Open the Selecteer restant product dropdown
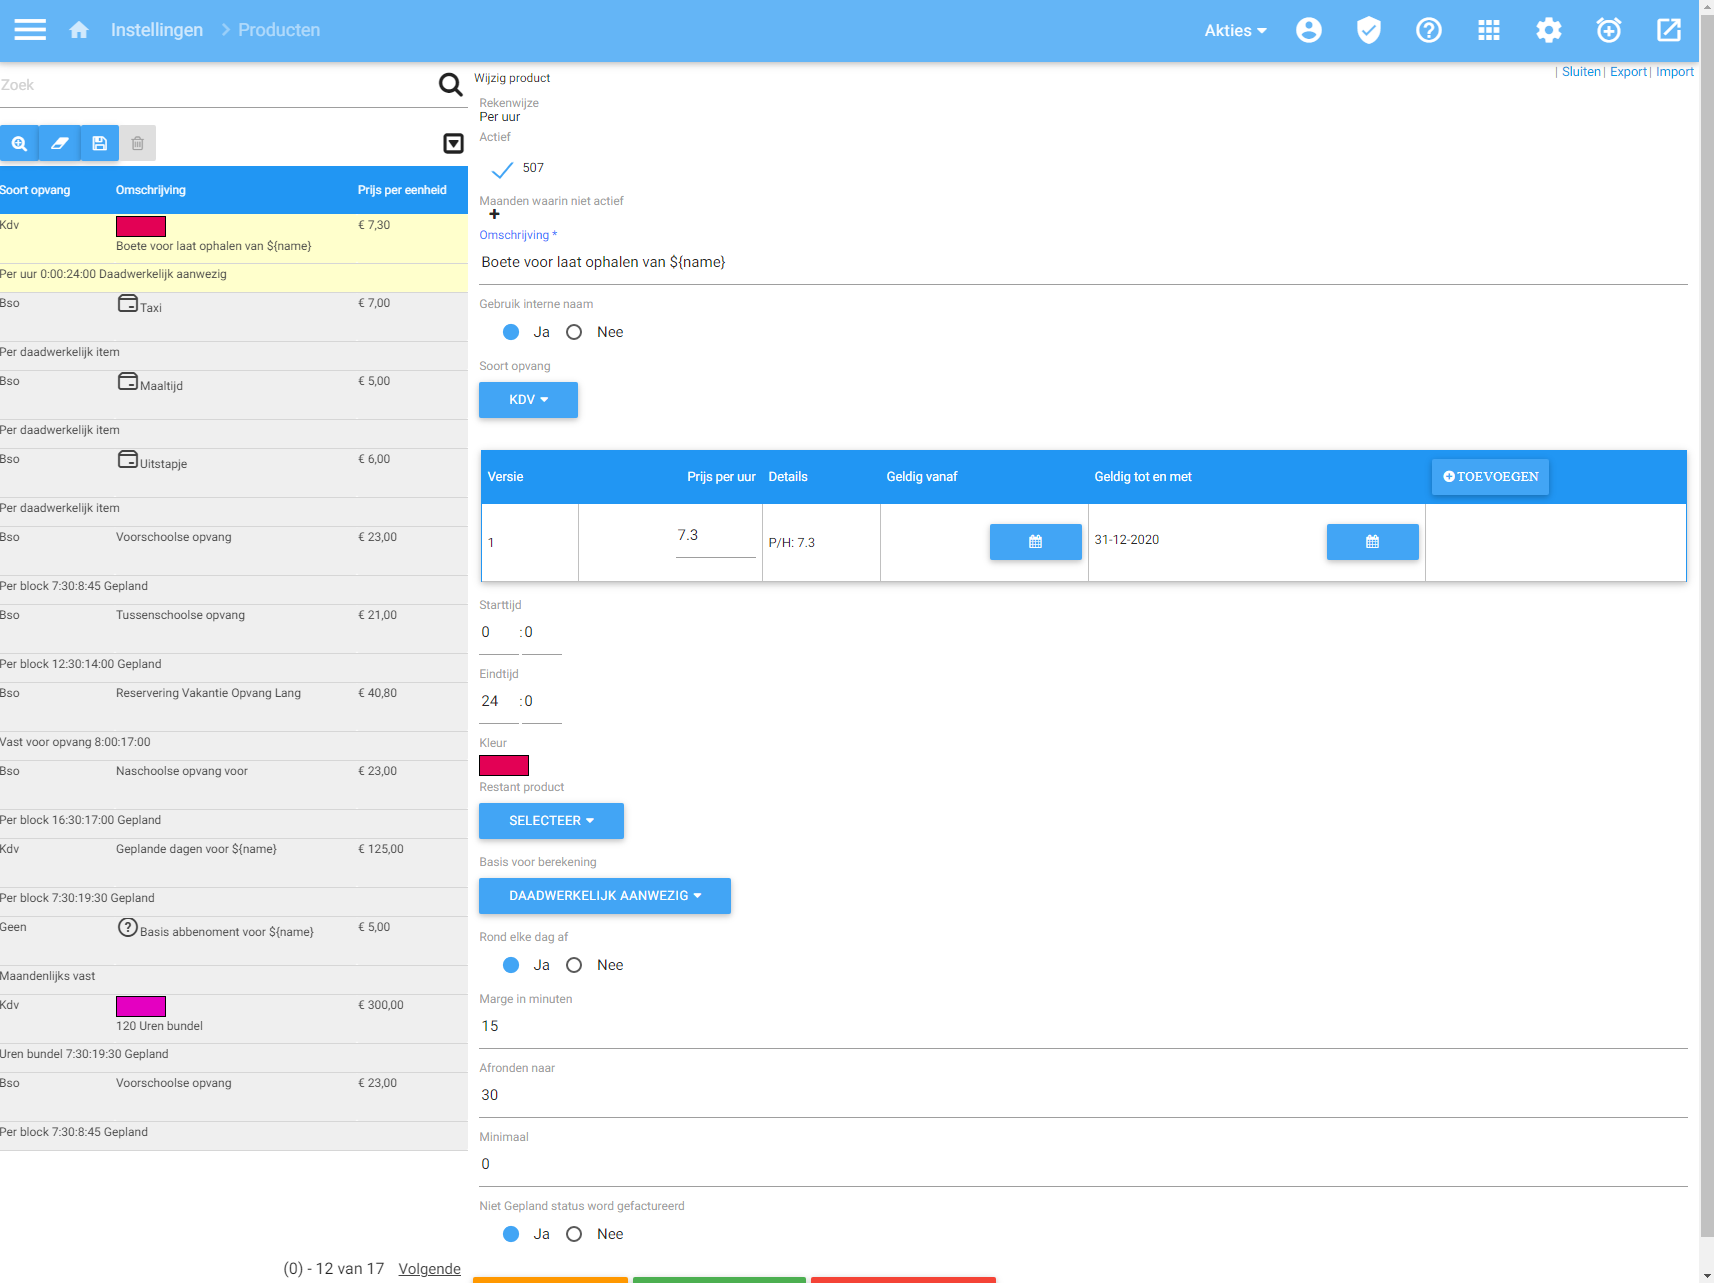The image size is (1714, 1283). 551,821
